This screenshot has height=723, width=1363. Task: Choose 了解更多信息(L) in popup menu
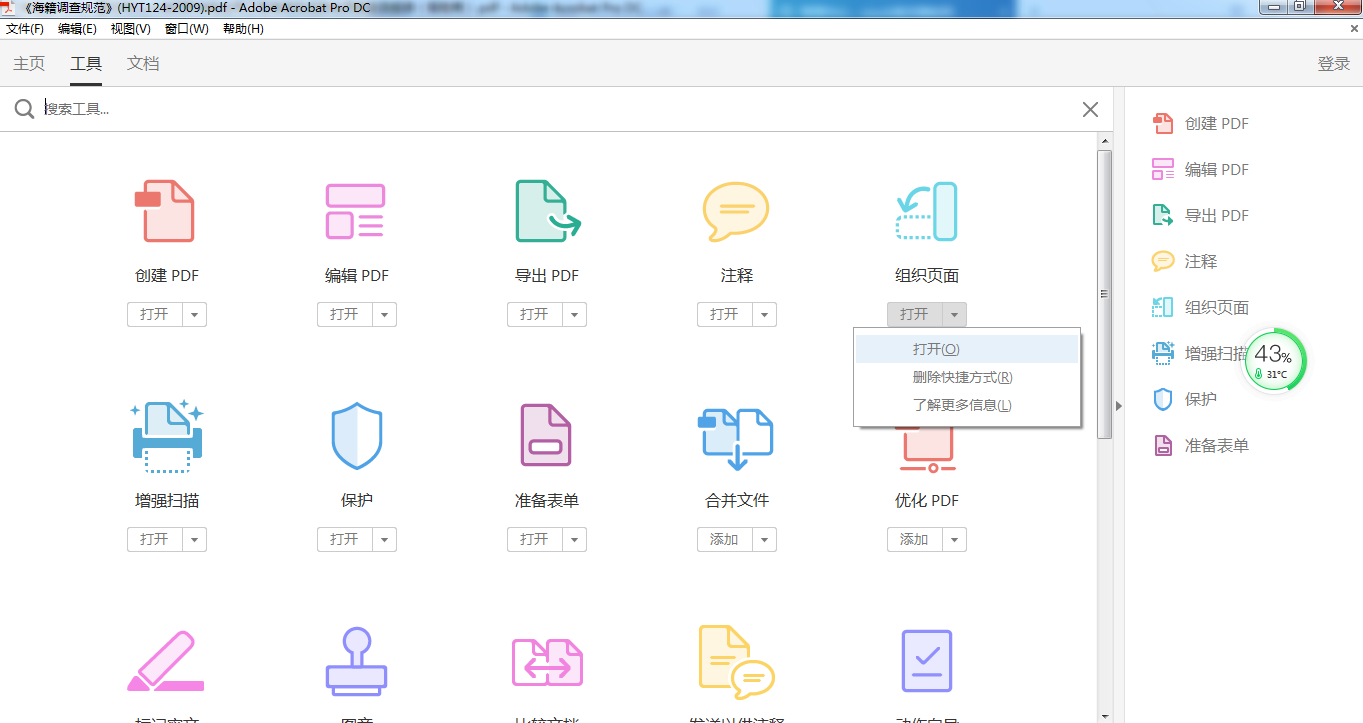click(967, 405)
